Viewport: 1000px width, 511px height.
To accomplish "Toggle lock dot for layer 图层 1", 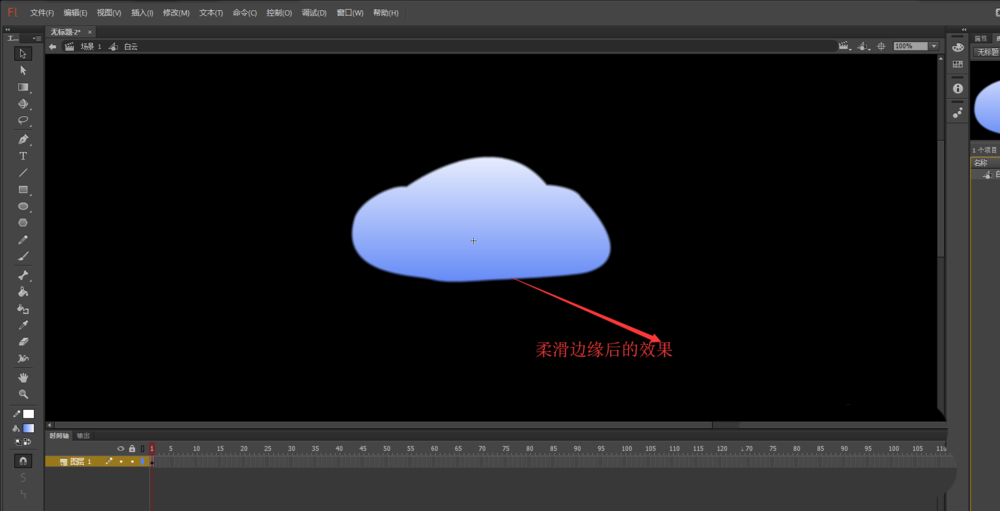I will pos(132,461).
